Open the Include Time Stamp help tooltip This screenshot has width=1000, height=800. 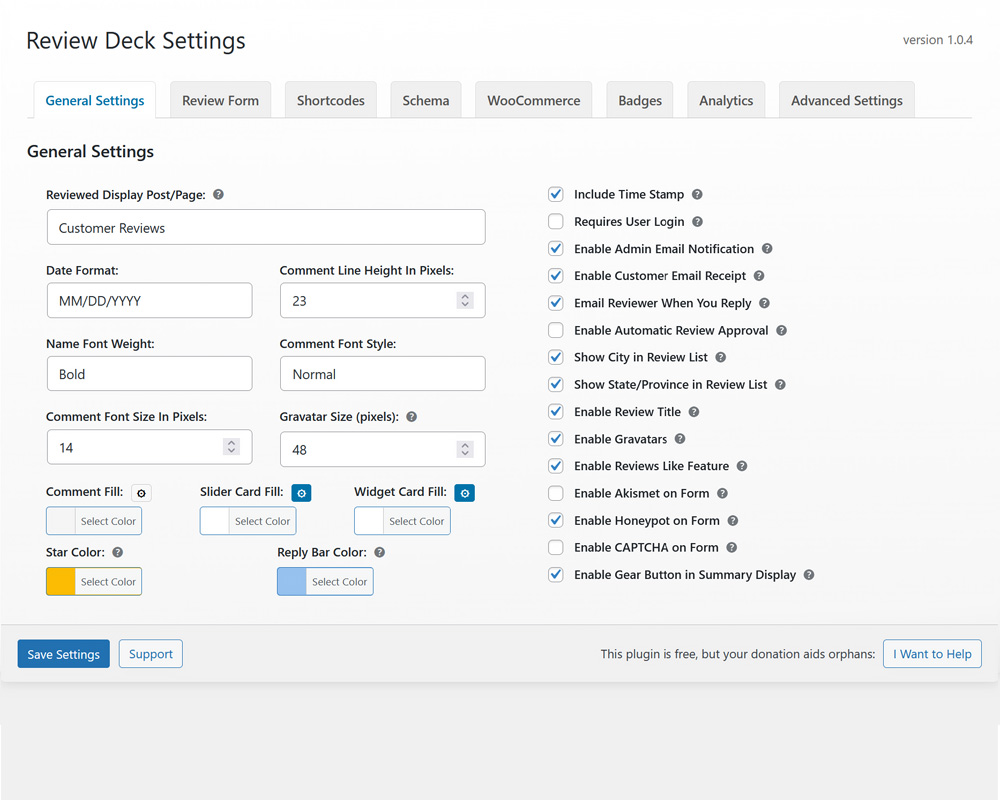click(x=697, y=194)
